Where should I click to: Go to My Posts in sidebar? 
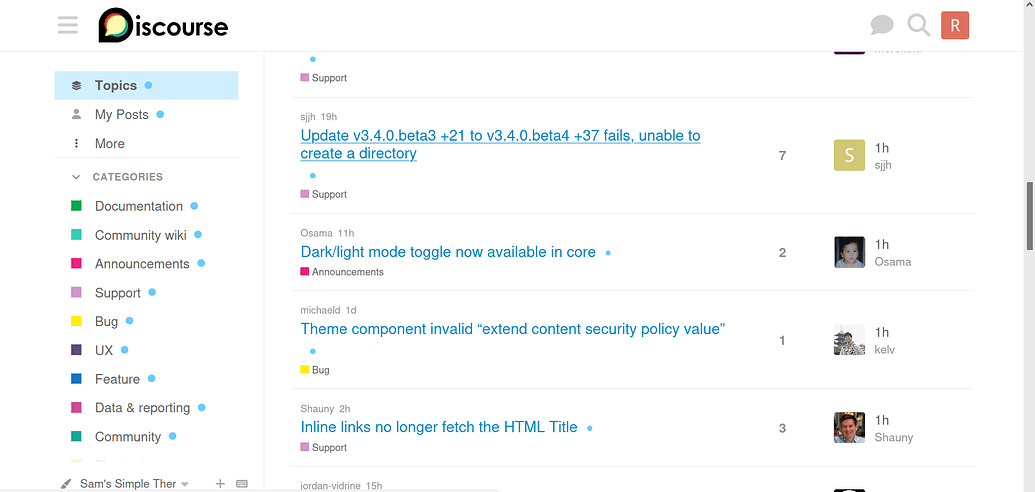pyautogui.click(x=121, y=115)
